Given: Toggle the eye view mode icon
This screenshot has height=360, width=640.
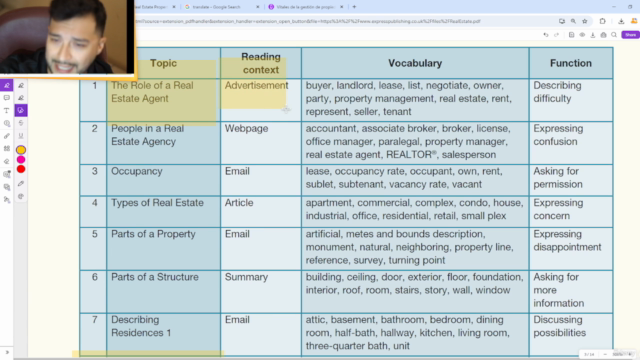Looking at the screenshot, I should 582,35.
